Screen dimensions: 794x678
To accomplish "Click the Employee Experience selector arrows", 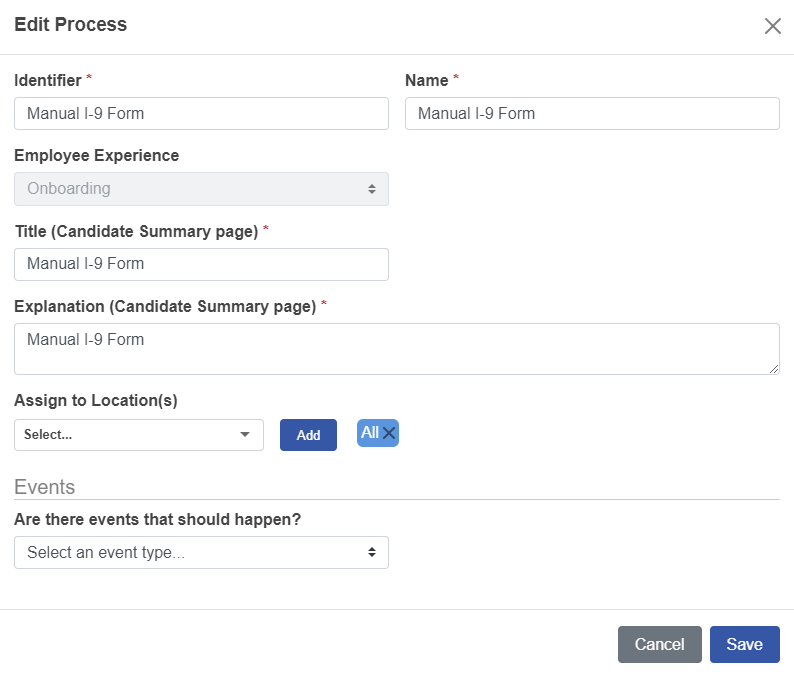I will pos(371,189).
